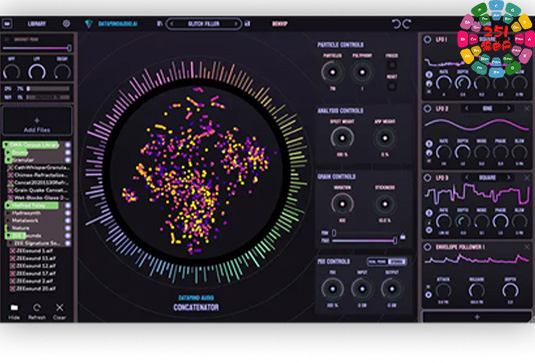Viewport: 535px width, 363px height.
Task: Click the Hide folder icon
Action: coord(14,308)
